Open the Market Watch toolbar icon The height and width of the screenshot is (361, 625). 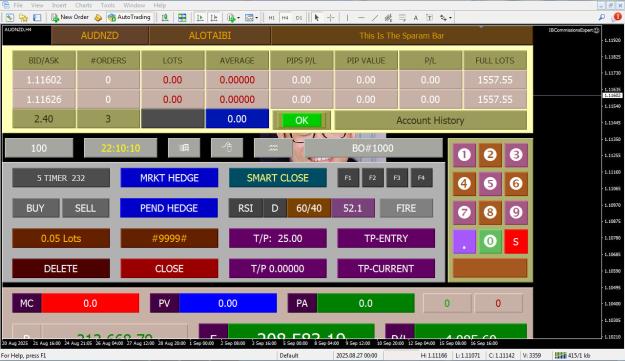point(10,18)
